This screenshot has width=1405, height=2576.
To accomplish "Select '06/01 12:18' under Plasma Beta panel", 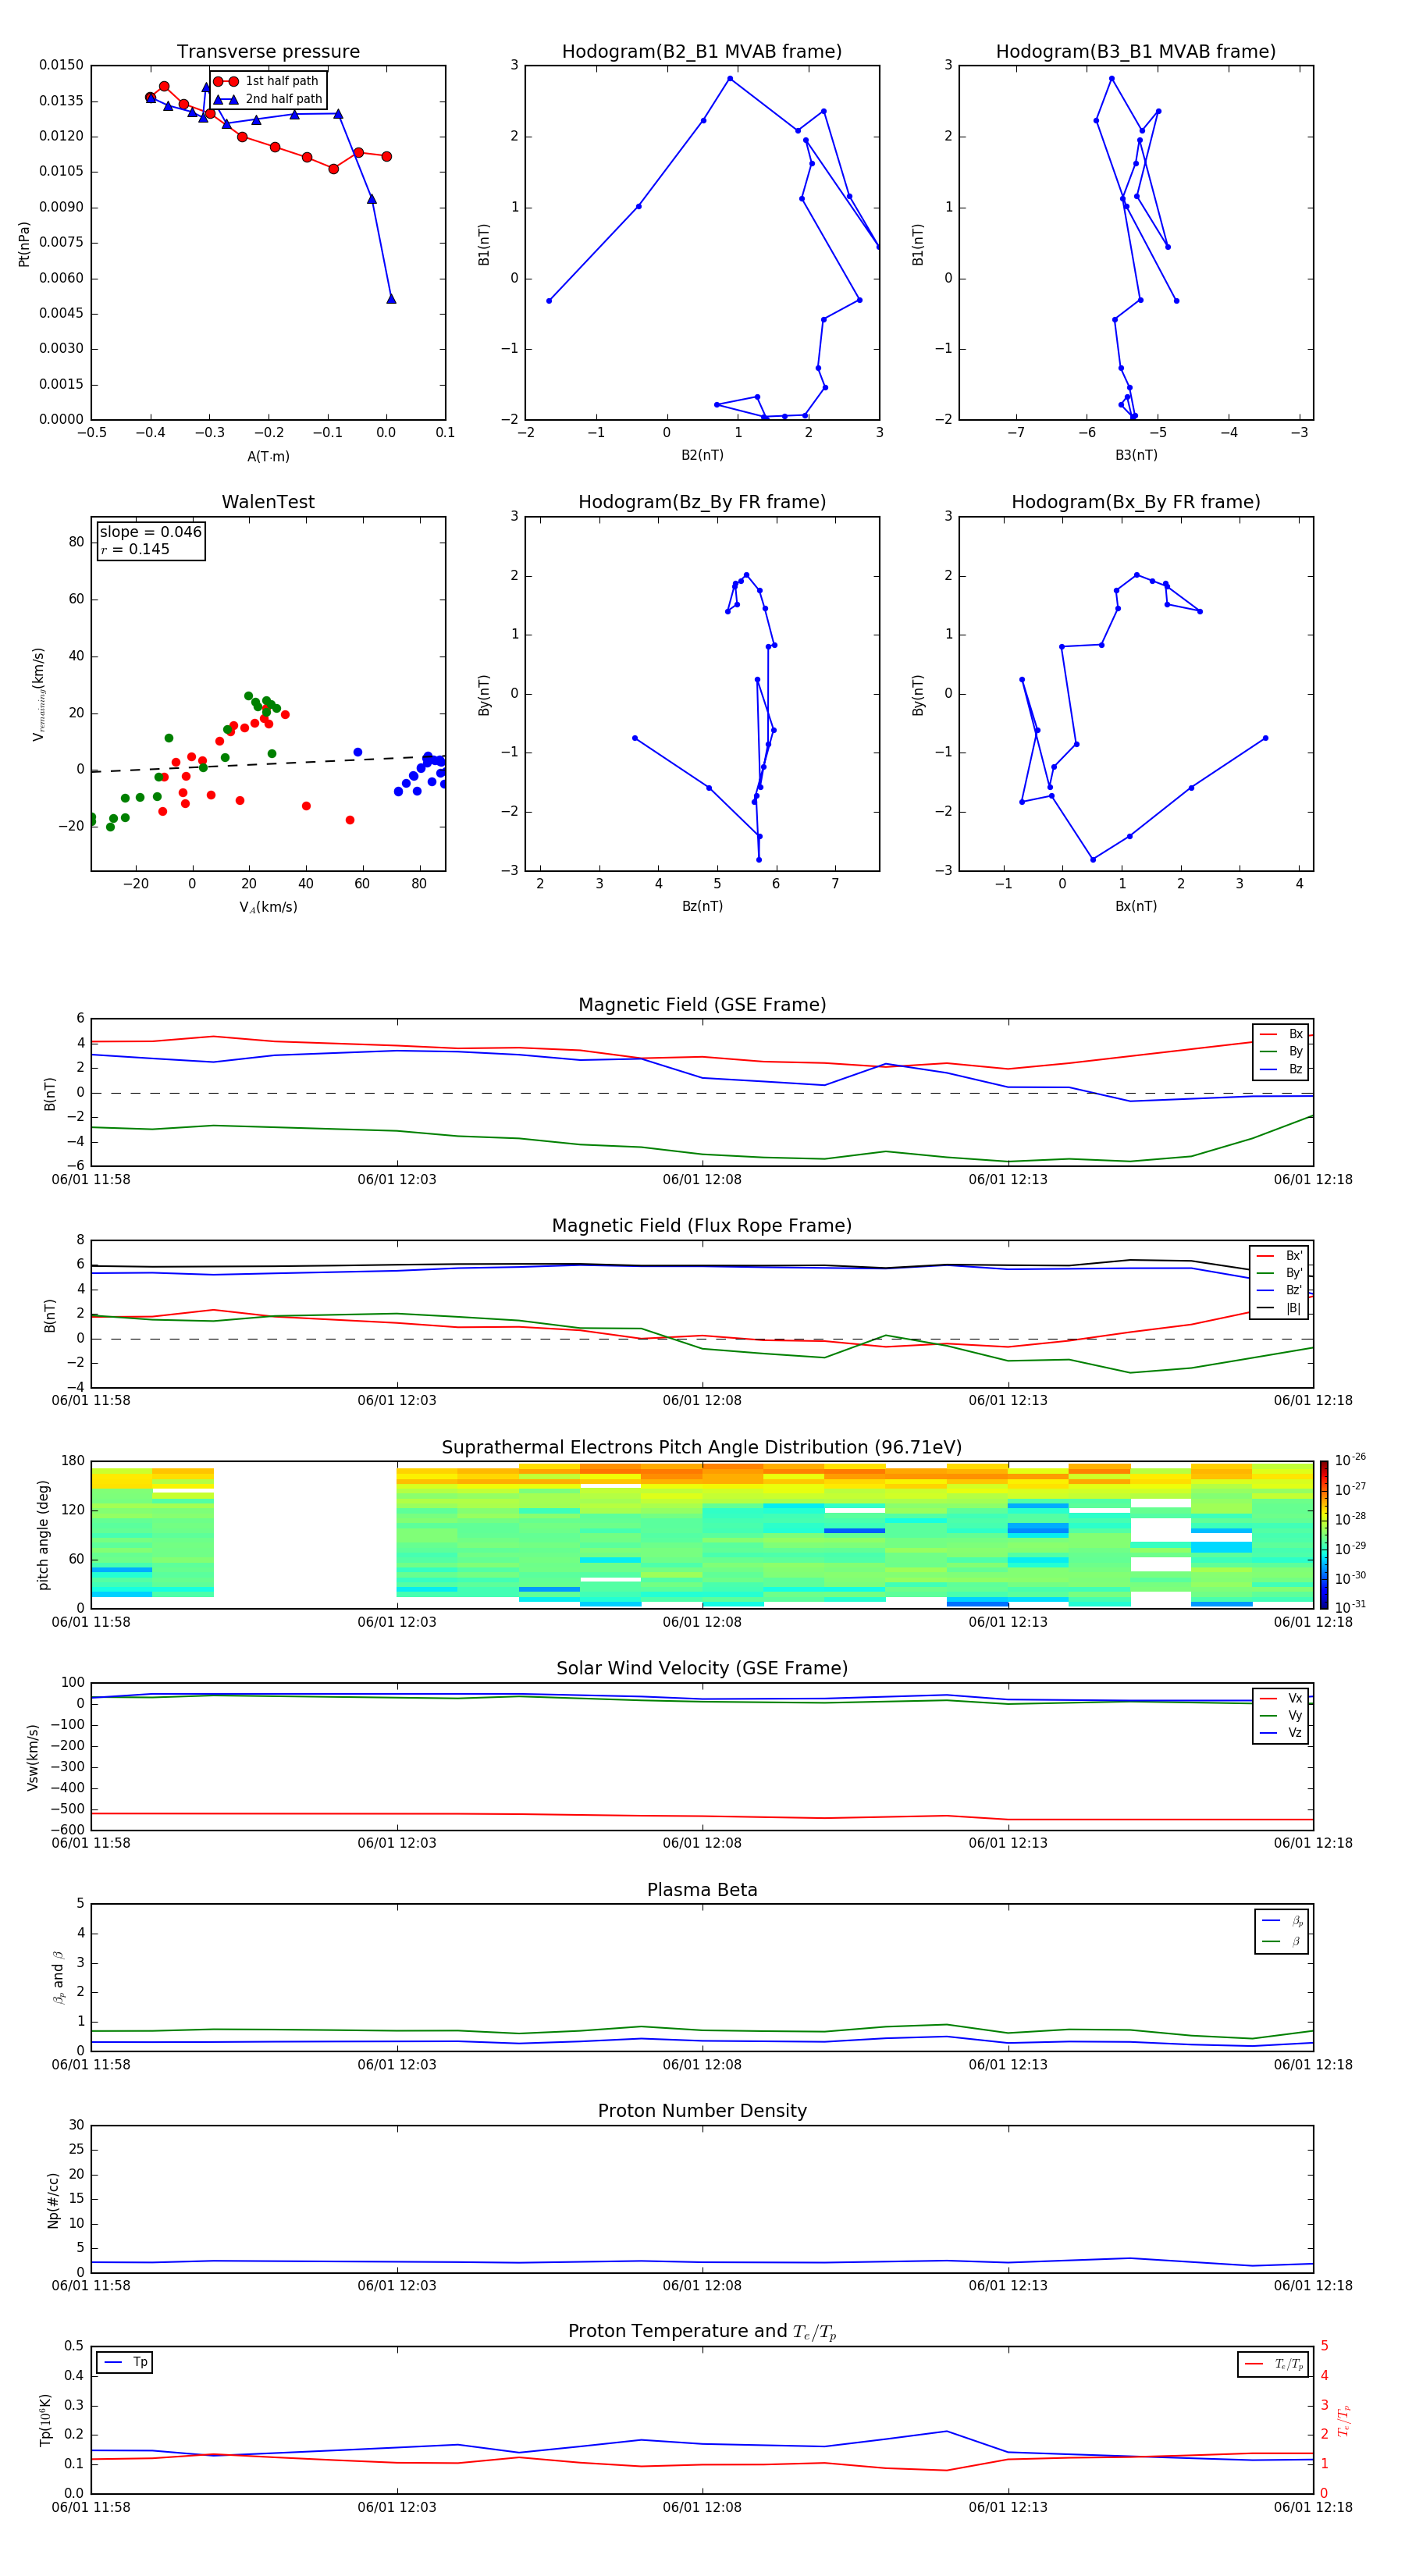I will tap(1313, 2065).
